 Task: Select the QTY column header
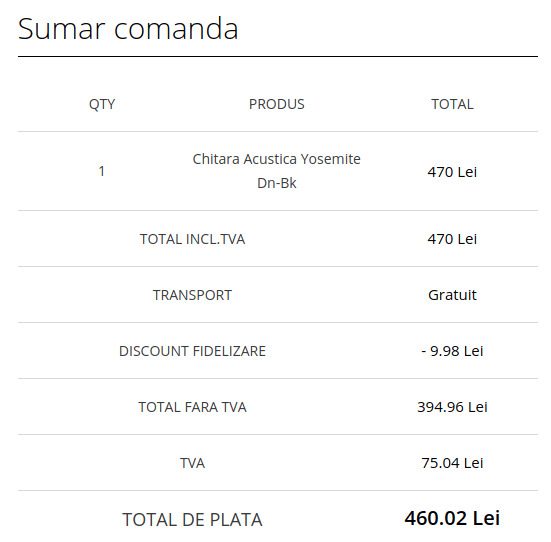[102, 104]
